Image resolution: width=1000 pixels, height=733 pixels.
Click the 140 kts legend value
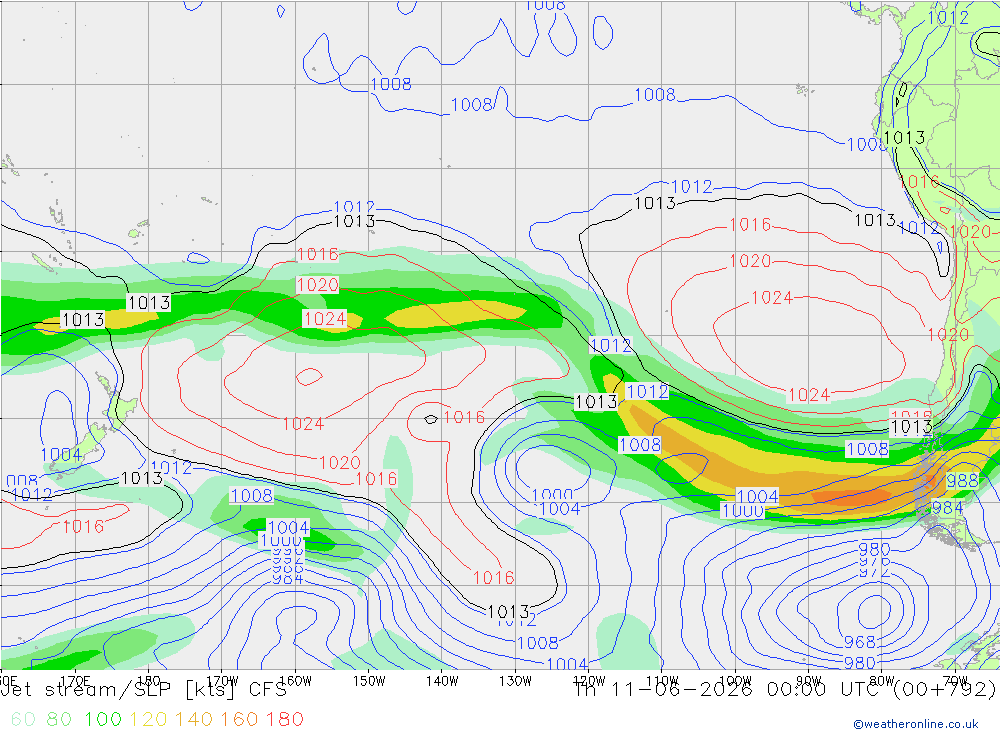[x=194, y=719]
